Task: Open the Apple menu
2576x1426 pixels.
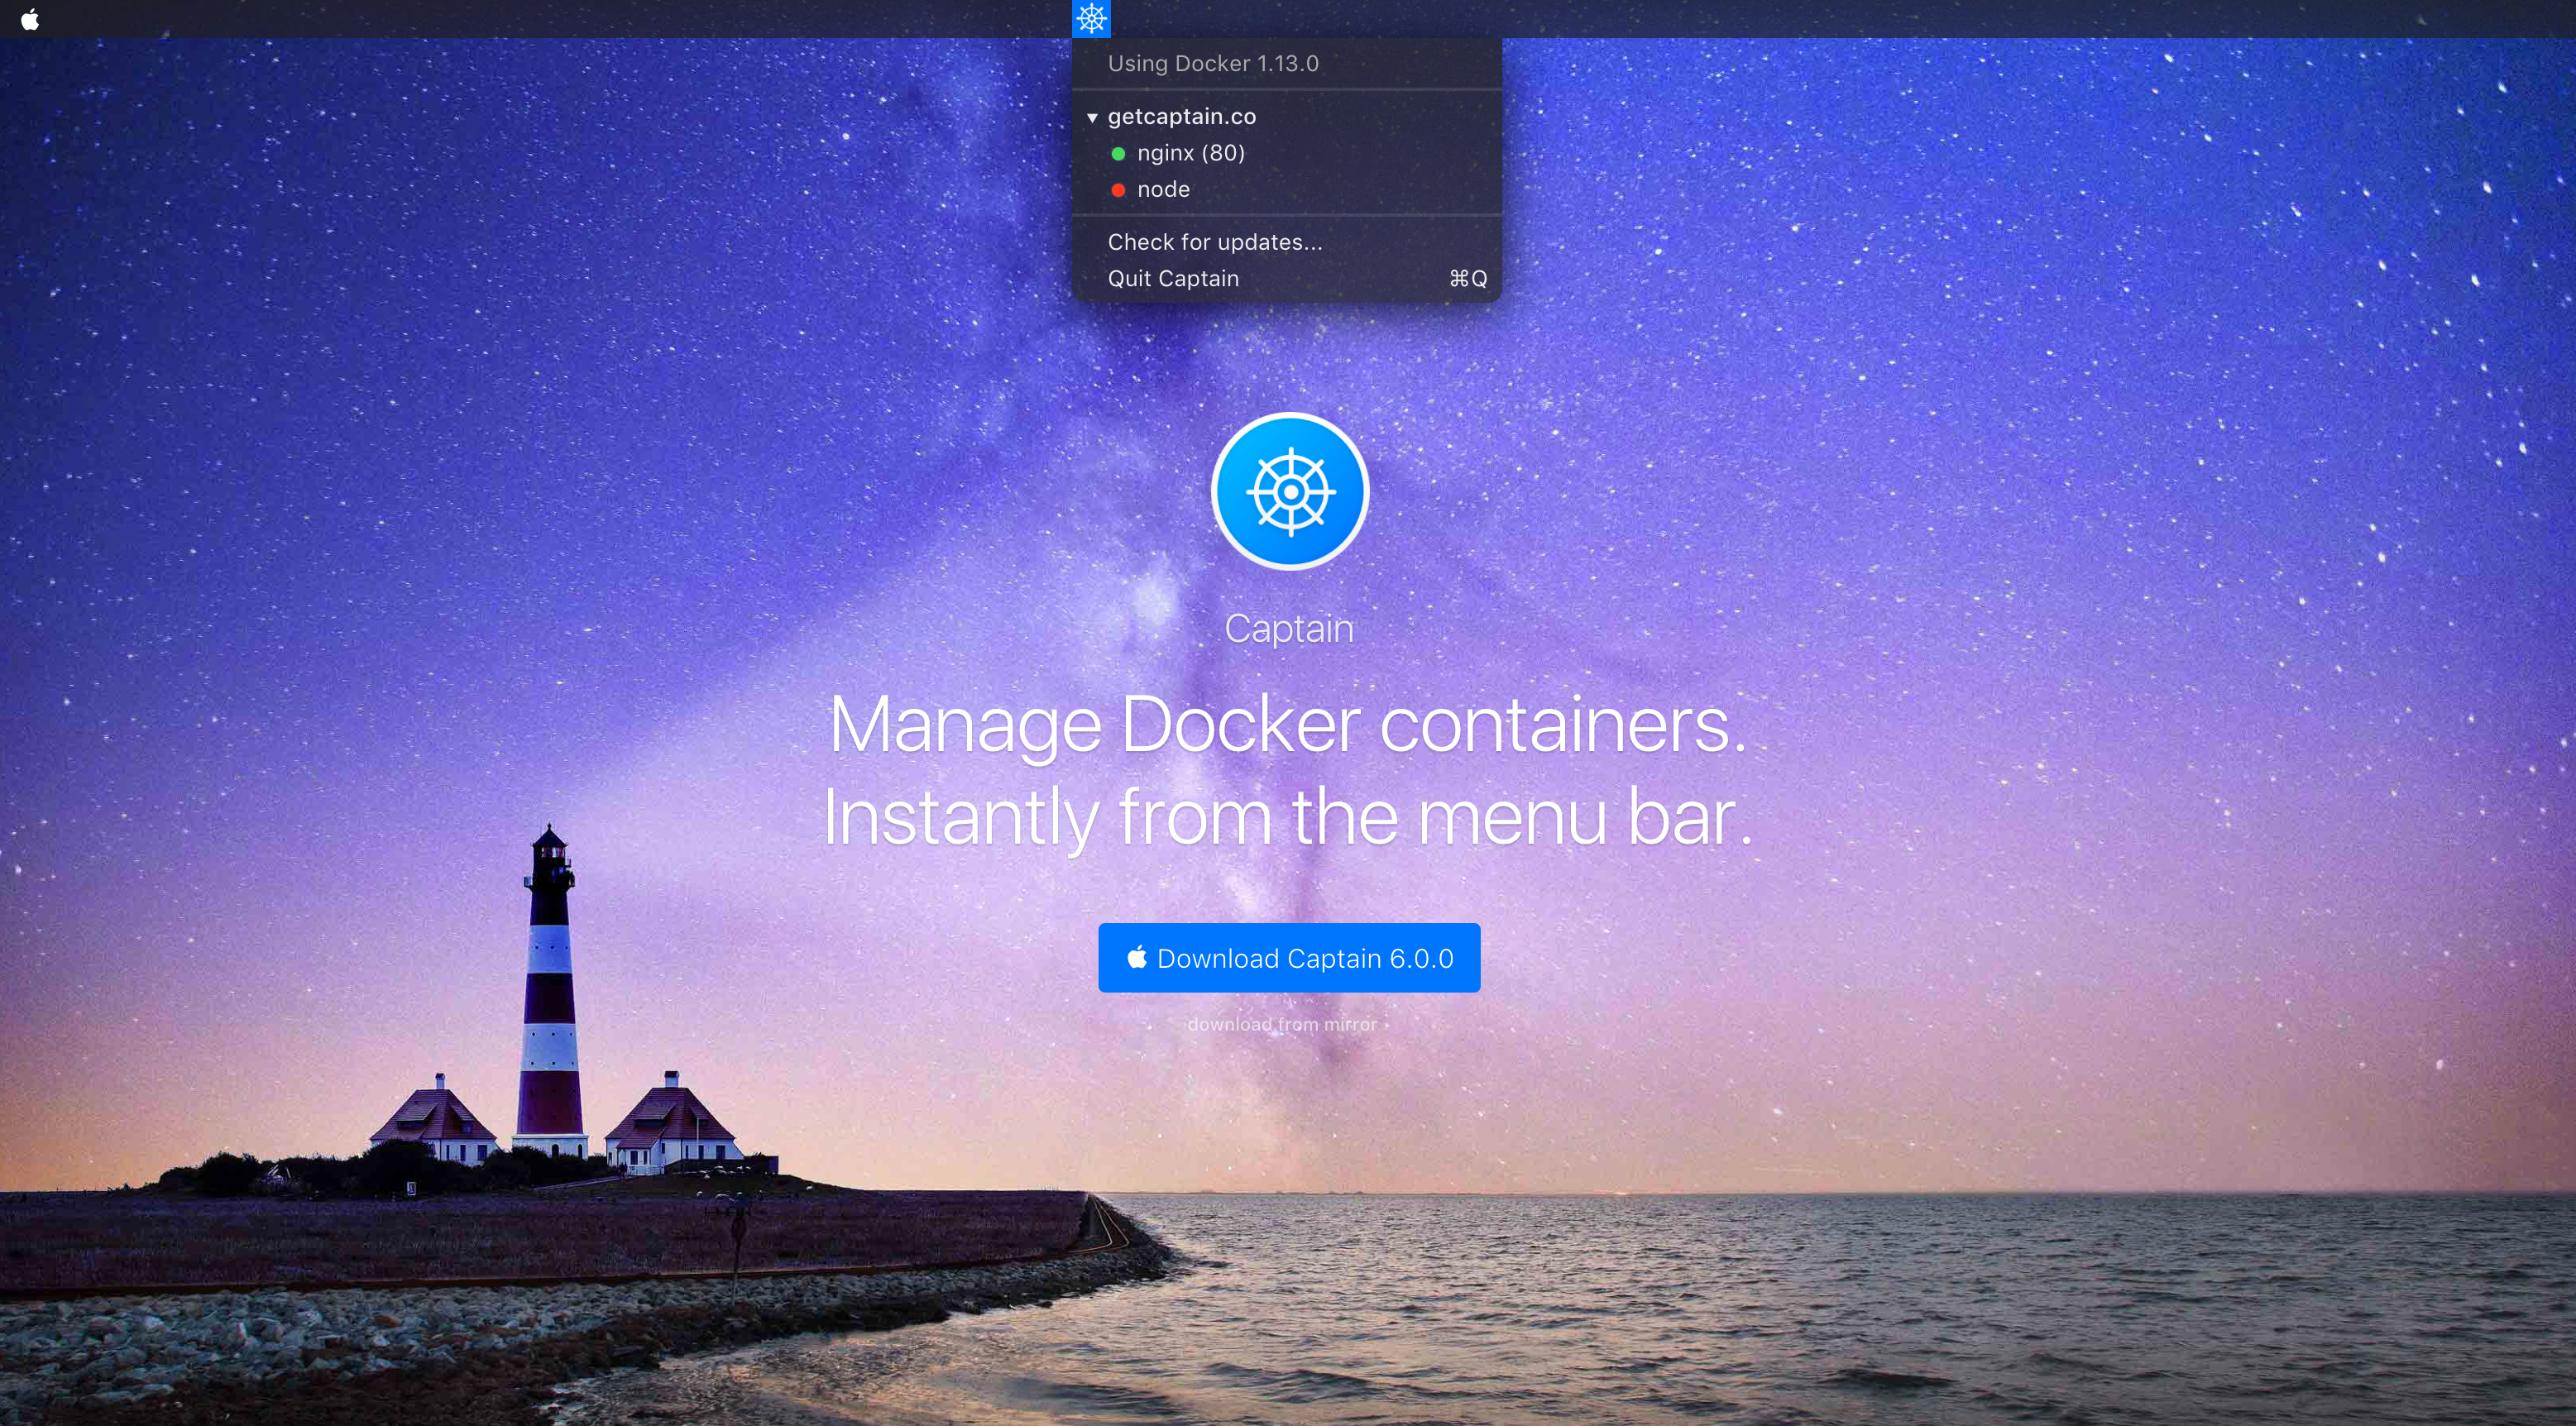Action: coord(30,19)
